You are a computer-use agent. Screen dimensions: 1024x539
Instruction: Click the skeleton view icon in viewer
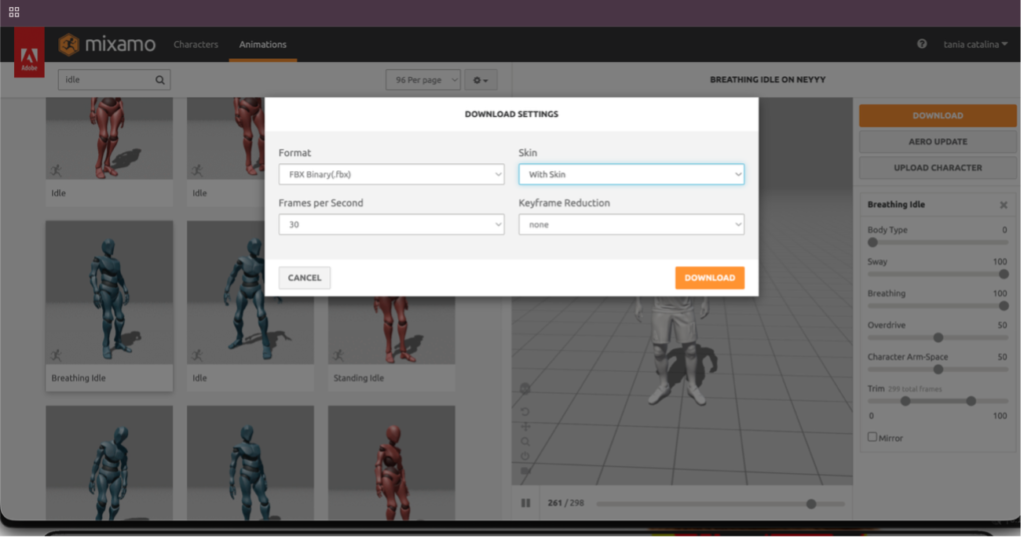tap(525, 389)
